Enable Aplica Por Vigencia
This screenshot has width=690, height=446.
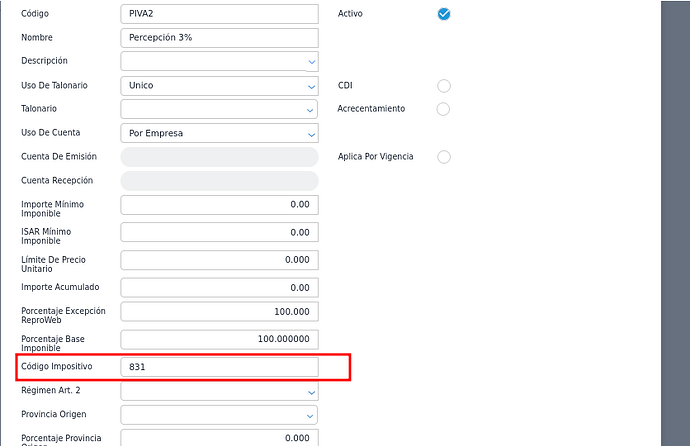click(444, 157)
